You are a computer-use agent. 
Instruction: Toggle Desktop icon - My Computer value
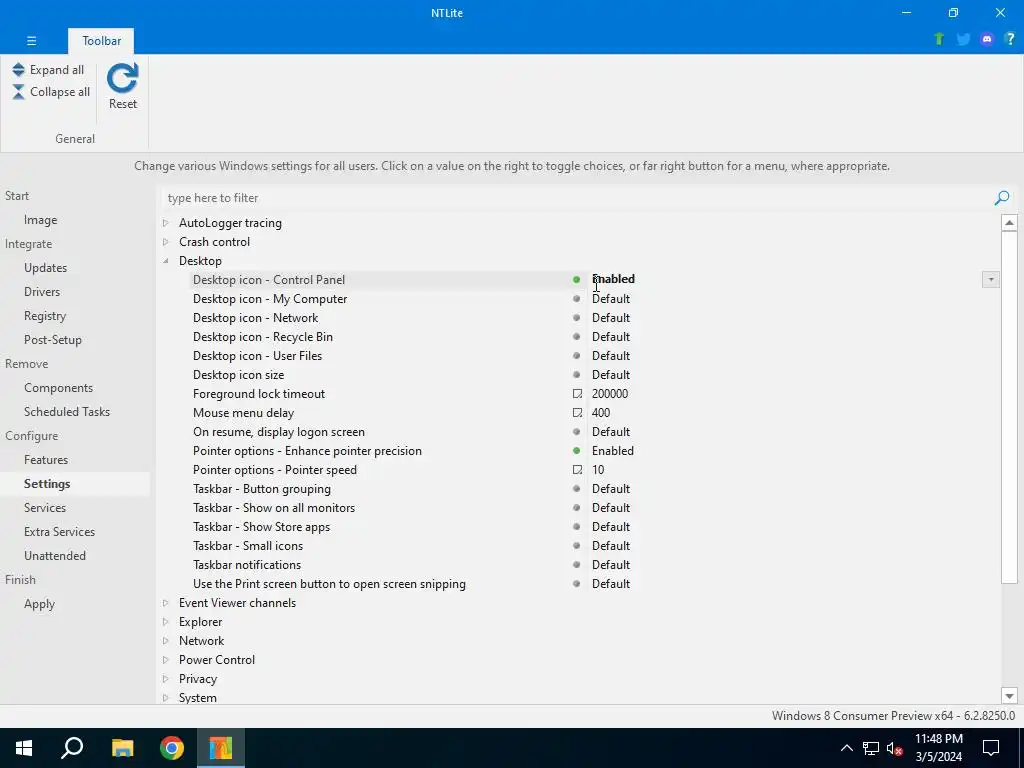[x=611, y=299]
